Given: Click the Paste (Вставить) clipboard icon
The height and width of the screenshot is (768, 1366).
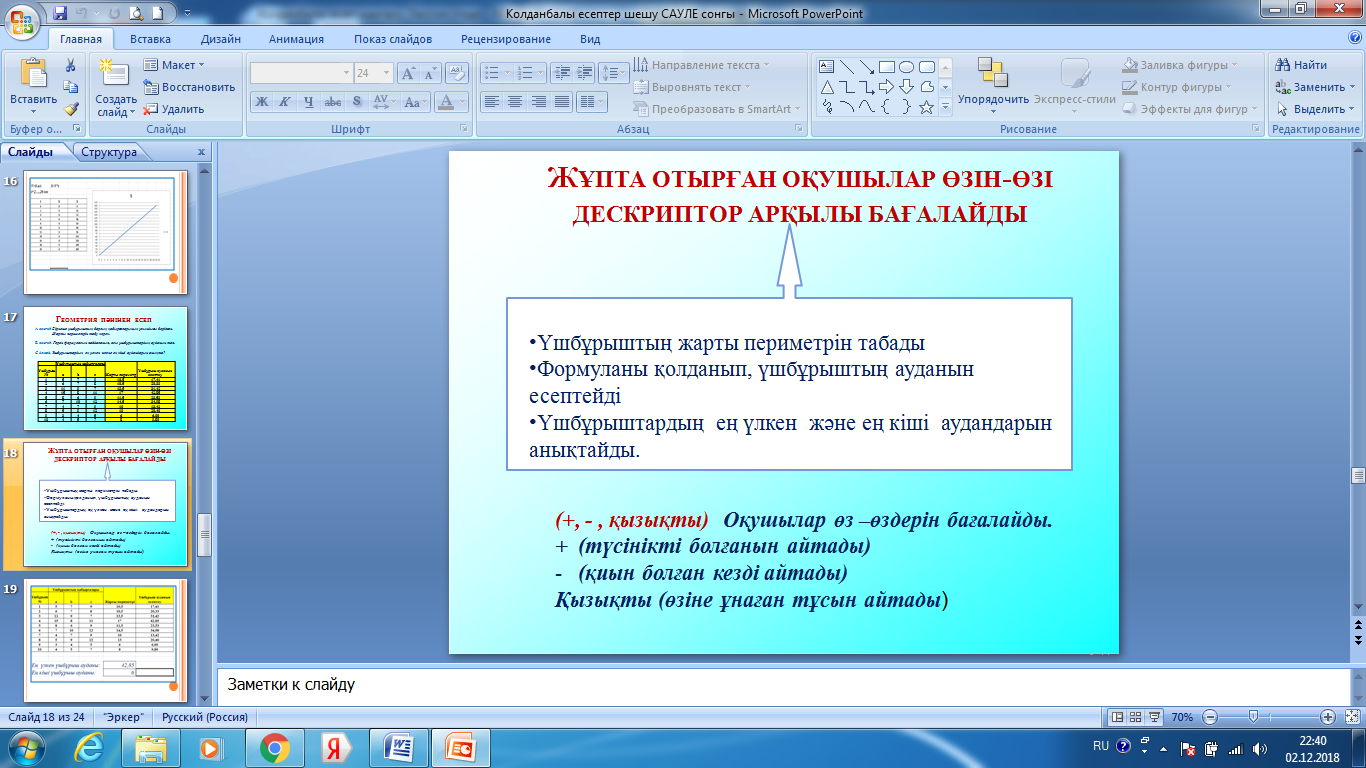Looking at the screenshot, I should point(33,73).
